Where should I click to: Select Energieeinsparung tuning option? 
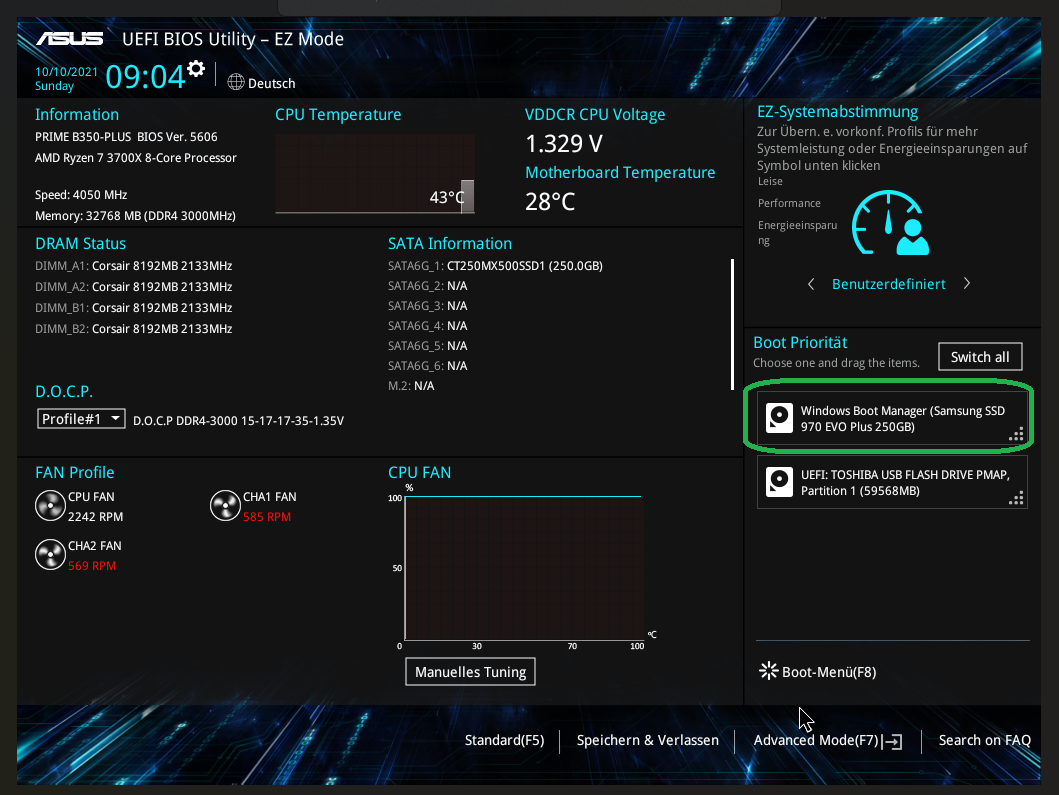coord(797,232)
